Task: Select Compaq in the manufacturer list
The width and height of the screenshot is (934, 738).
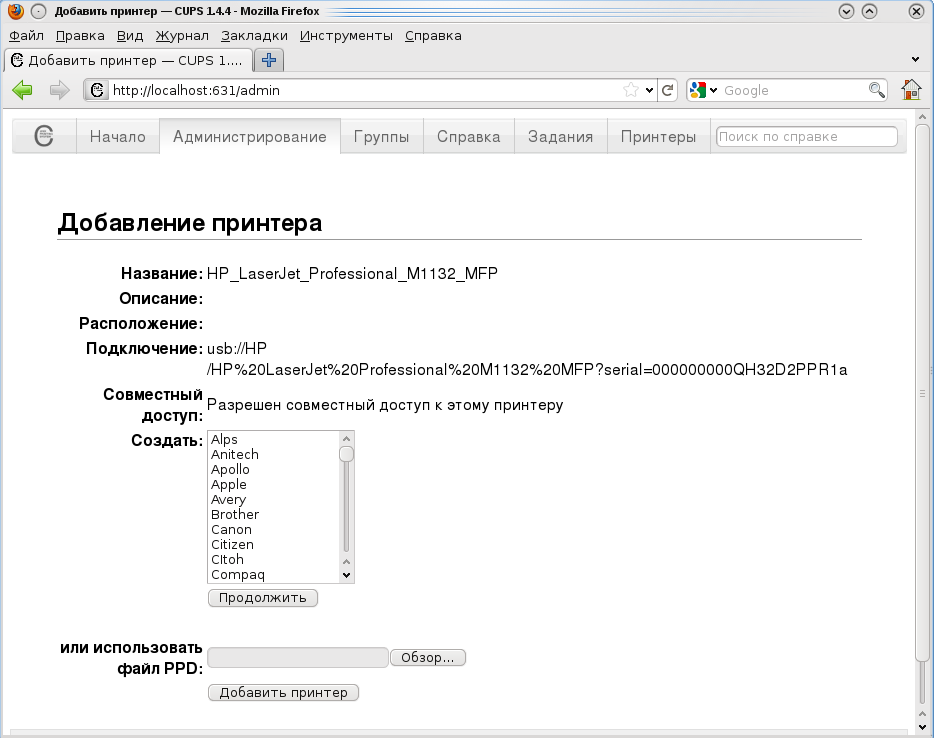Action: tap(275, 575)
